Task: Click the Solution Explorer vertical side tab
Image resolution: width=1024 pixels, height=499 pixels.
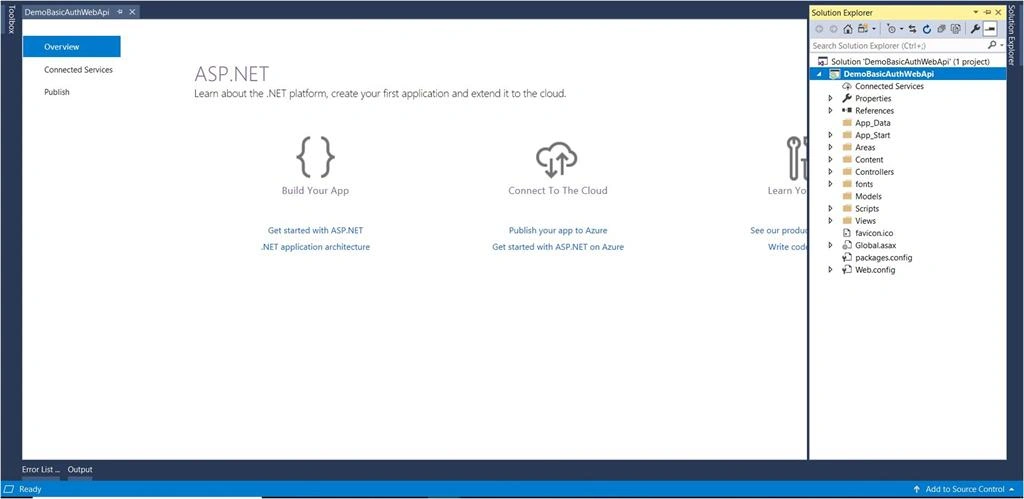Action: coord(1012,34)
